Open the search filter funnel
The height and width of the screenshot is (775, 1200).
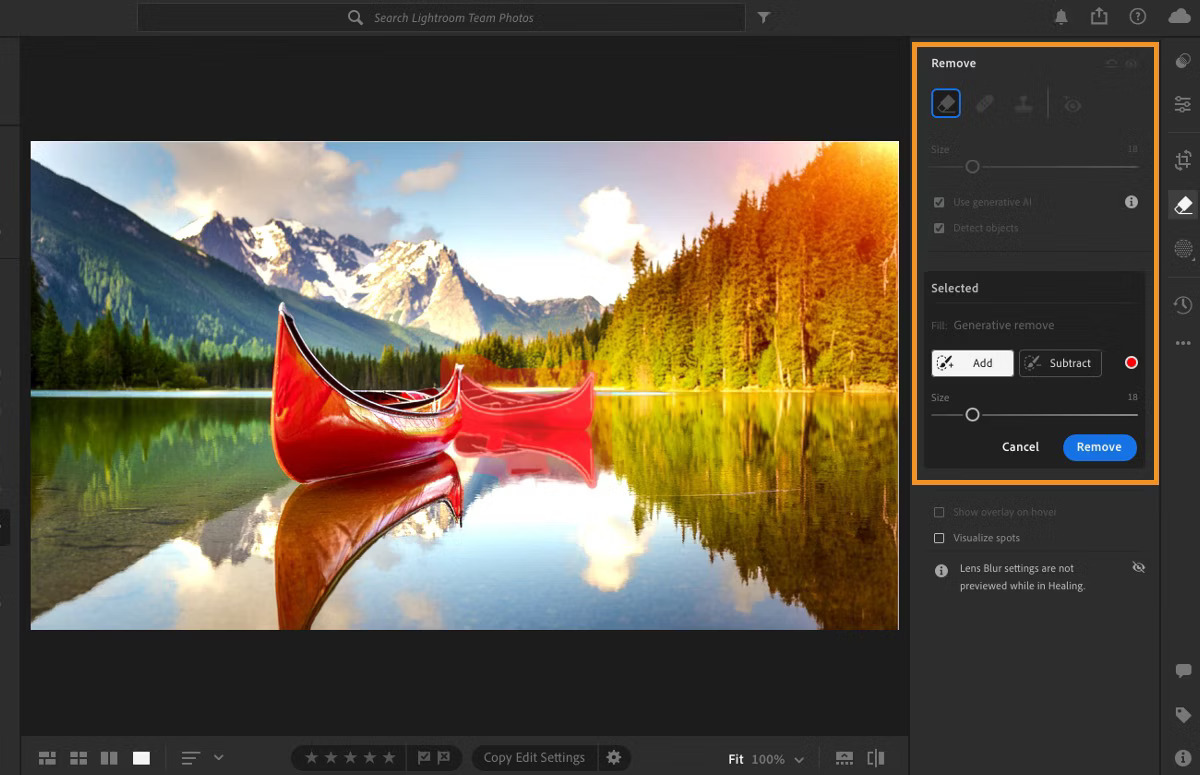(x=764, y=17)
